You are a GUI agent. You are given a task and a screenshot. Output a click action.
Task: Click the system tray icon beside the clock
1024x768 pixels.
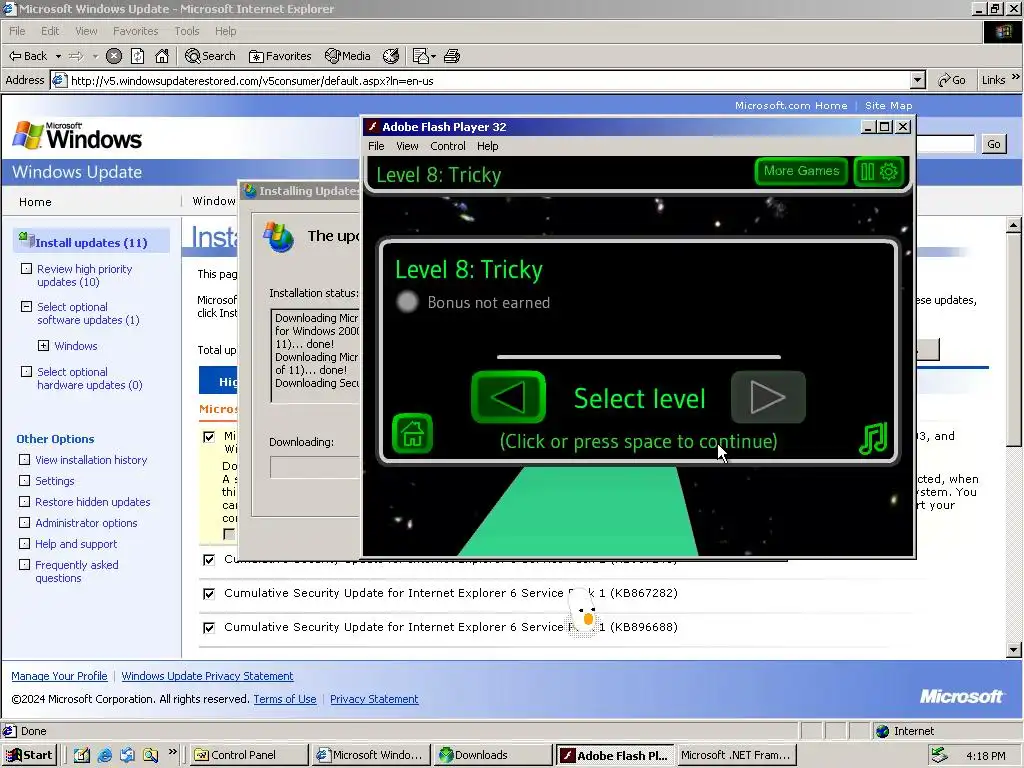pyautogui.click(x=939, y=755)
